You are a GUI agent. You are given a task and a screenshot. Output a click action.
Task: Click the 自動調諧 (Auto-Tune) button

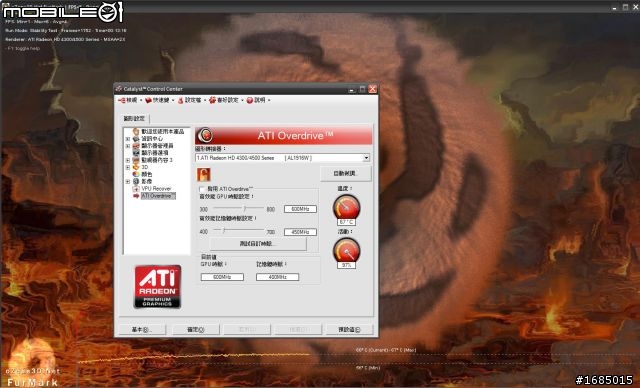pos(345,173)
